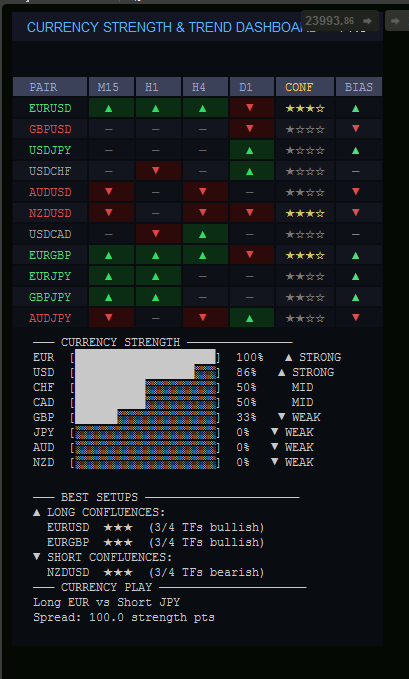This screenshot has height=679, width=409.
Task: Click the NZDUSD 3/4 TFs bearish line
Action: [156, 572]
